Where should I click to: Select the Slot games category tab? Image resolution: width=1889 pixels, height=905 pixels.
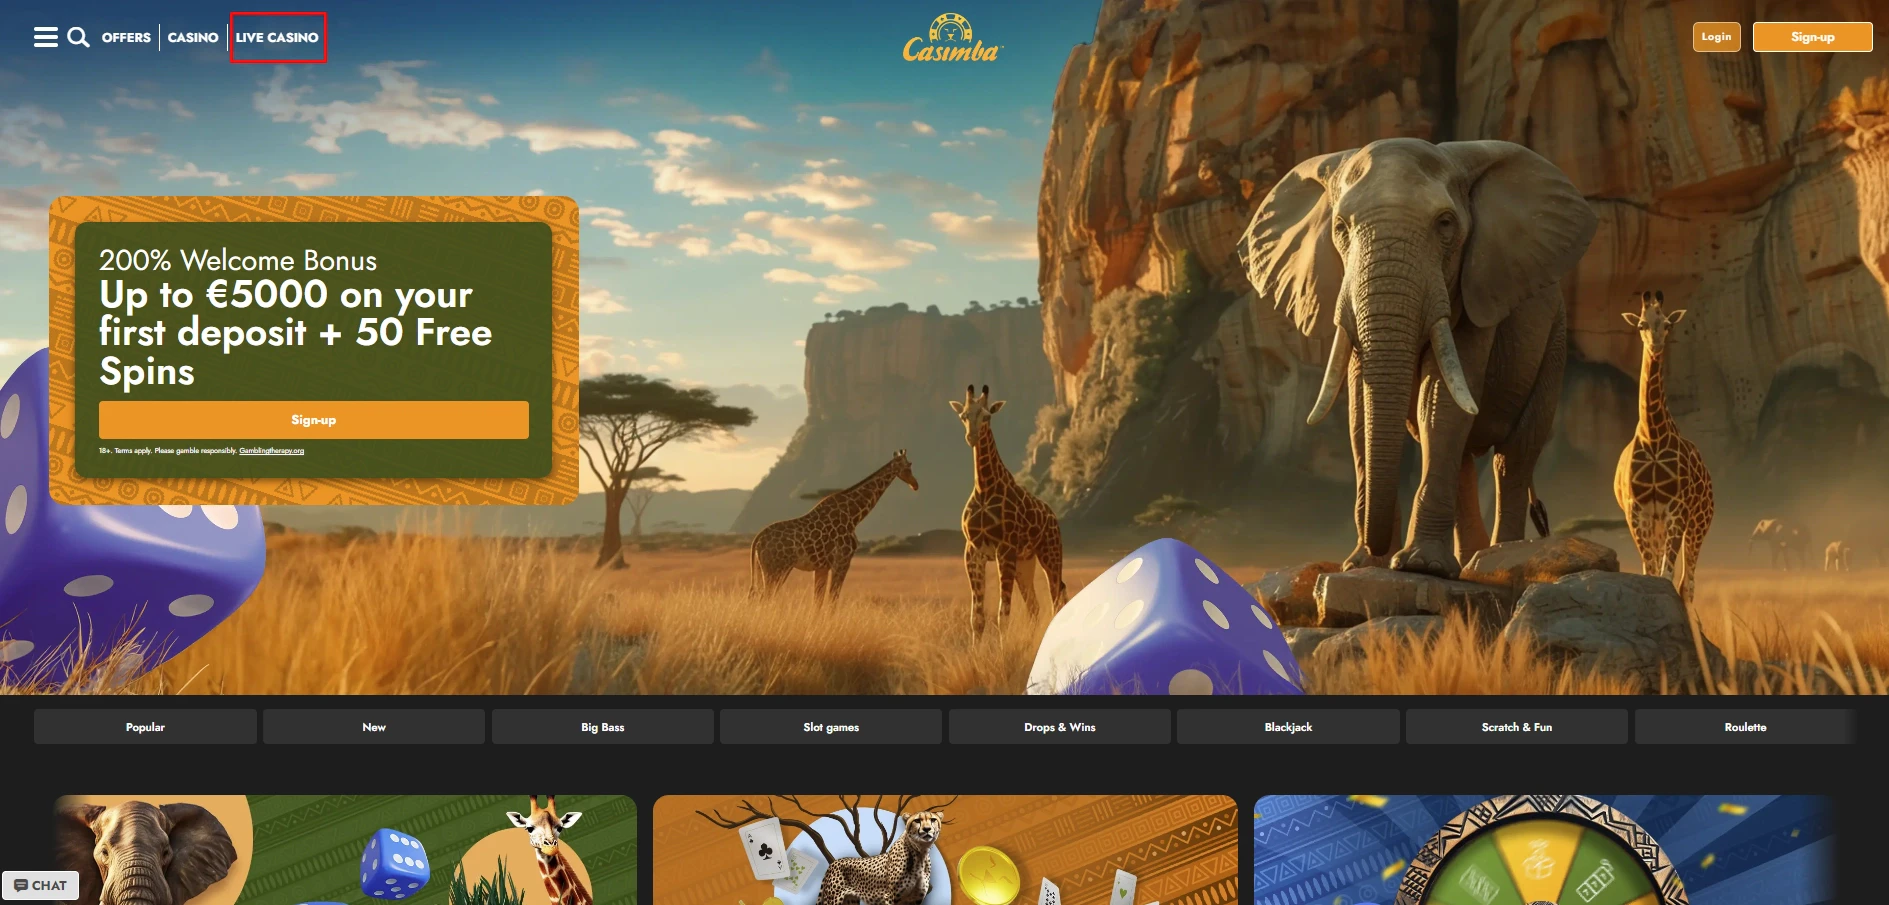pyautogui.click(x=831, y=727)
